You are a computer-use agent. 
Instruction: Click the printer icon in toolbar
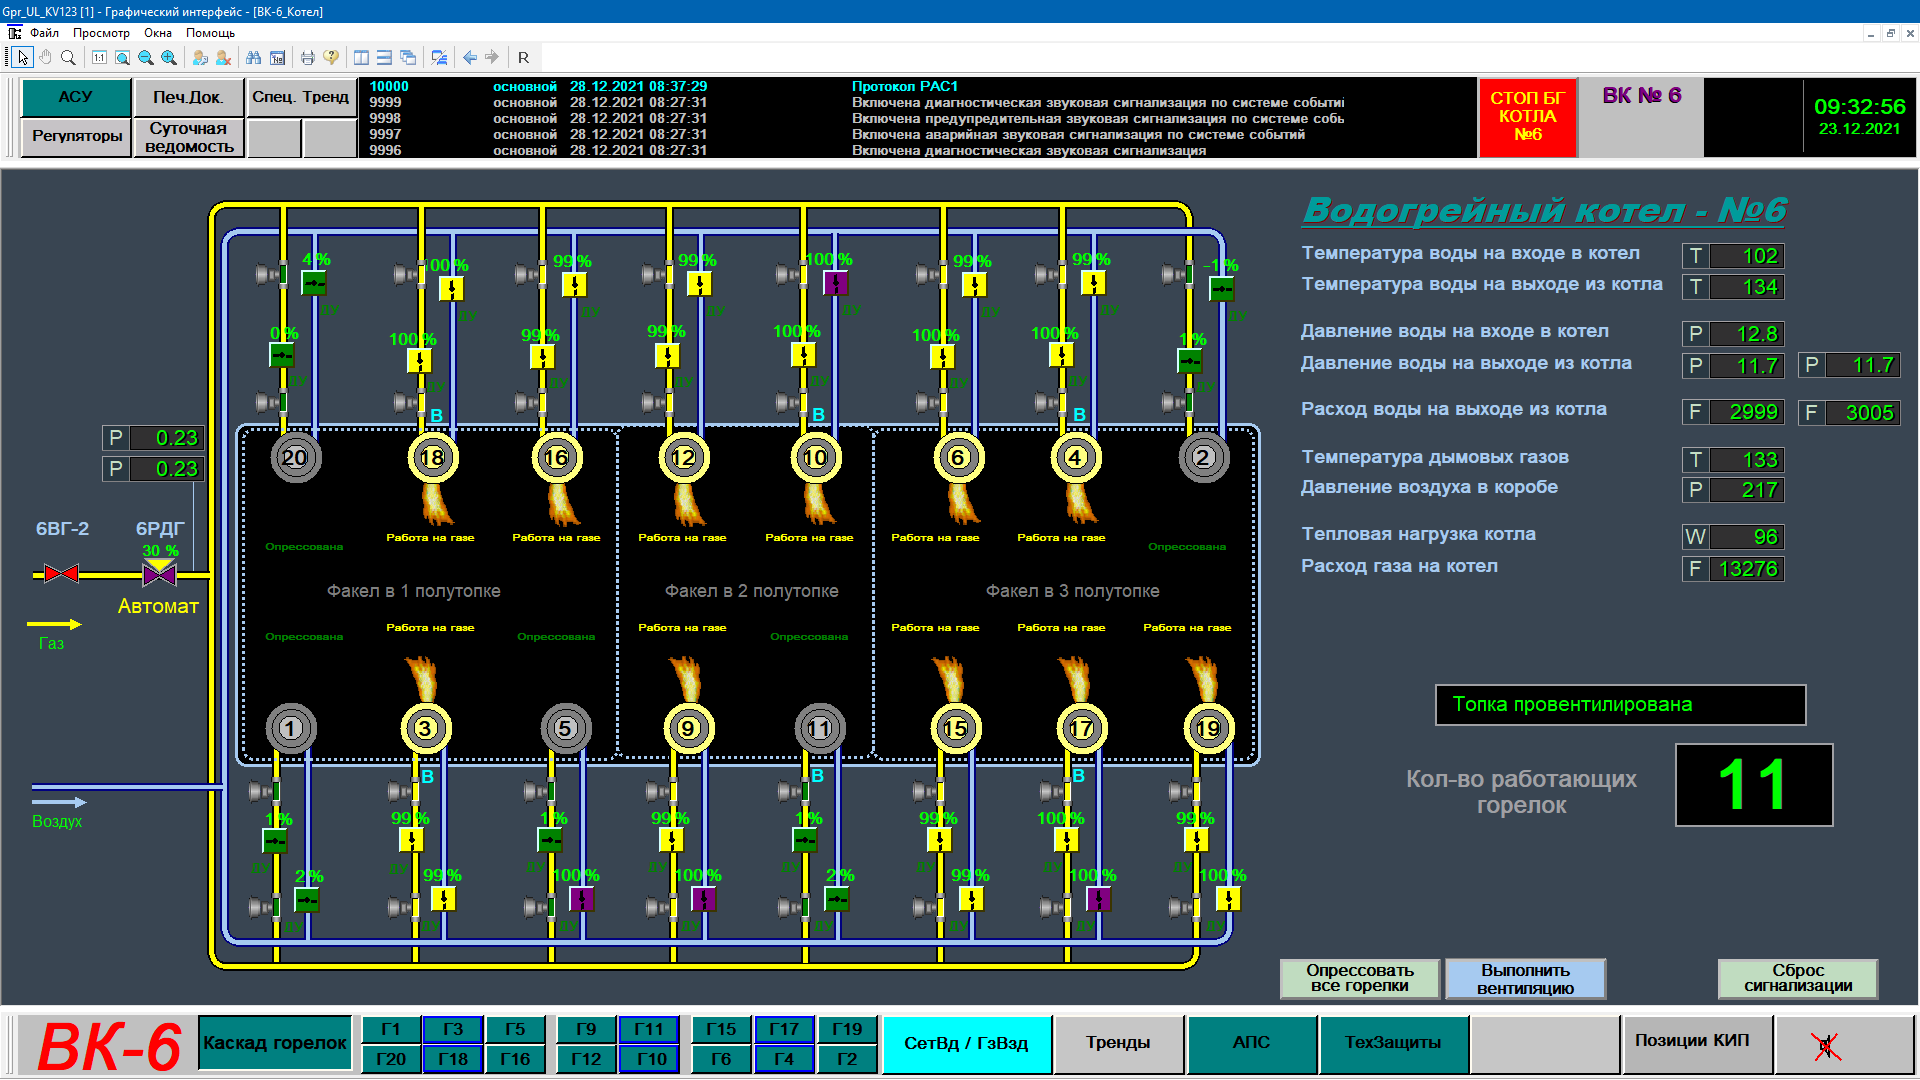pos(308,58)
